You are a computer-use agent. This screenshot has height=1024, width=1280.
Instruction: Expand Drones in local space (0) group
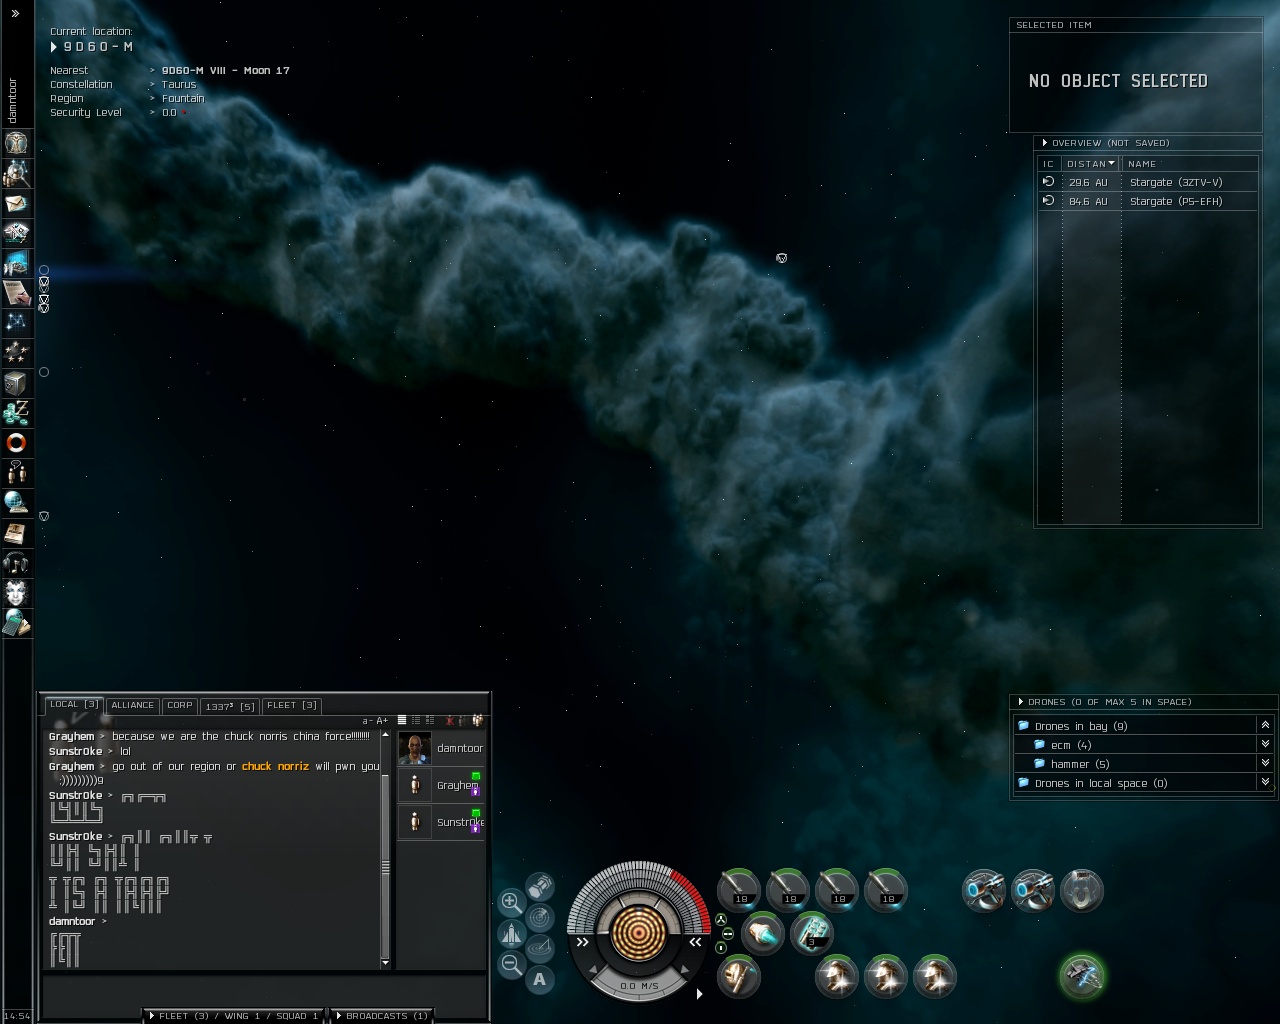tap(1265, 783)
